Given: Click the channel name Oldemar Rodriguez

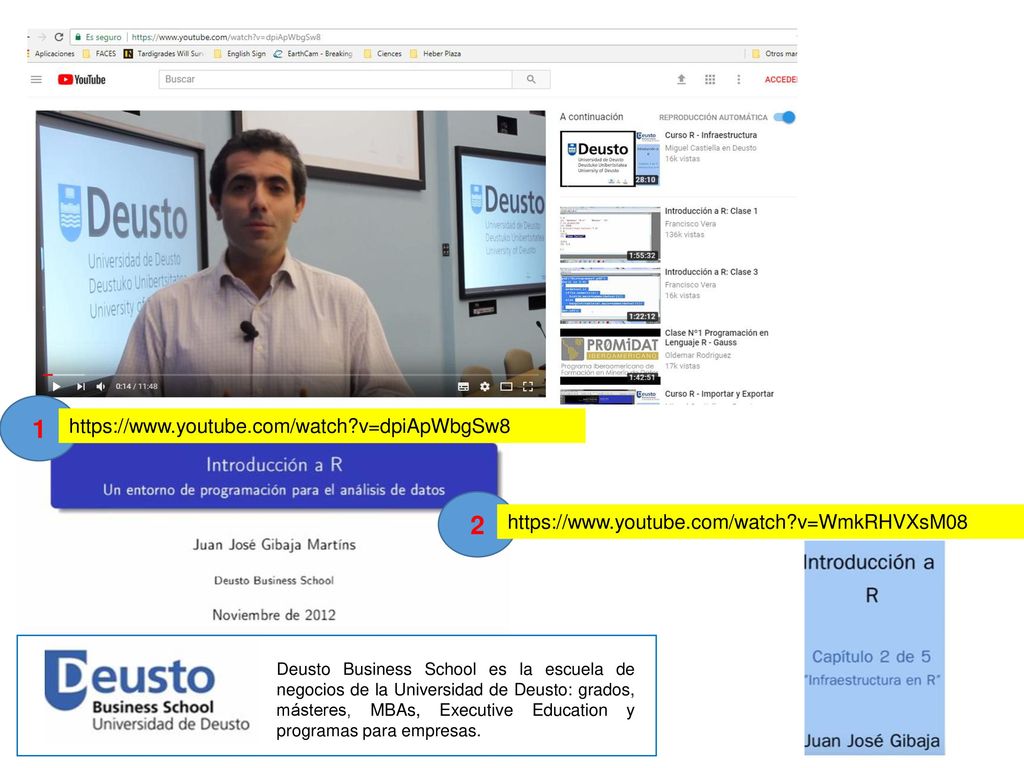Looking at the screenshot, I should [x=697, y=355].
